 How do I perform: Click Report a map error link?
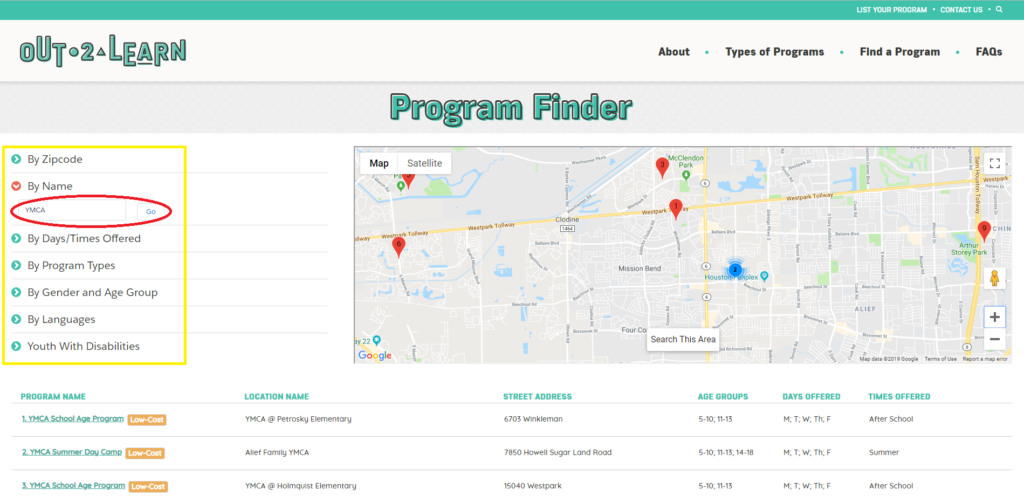[x=985, y=359]
